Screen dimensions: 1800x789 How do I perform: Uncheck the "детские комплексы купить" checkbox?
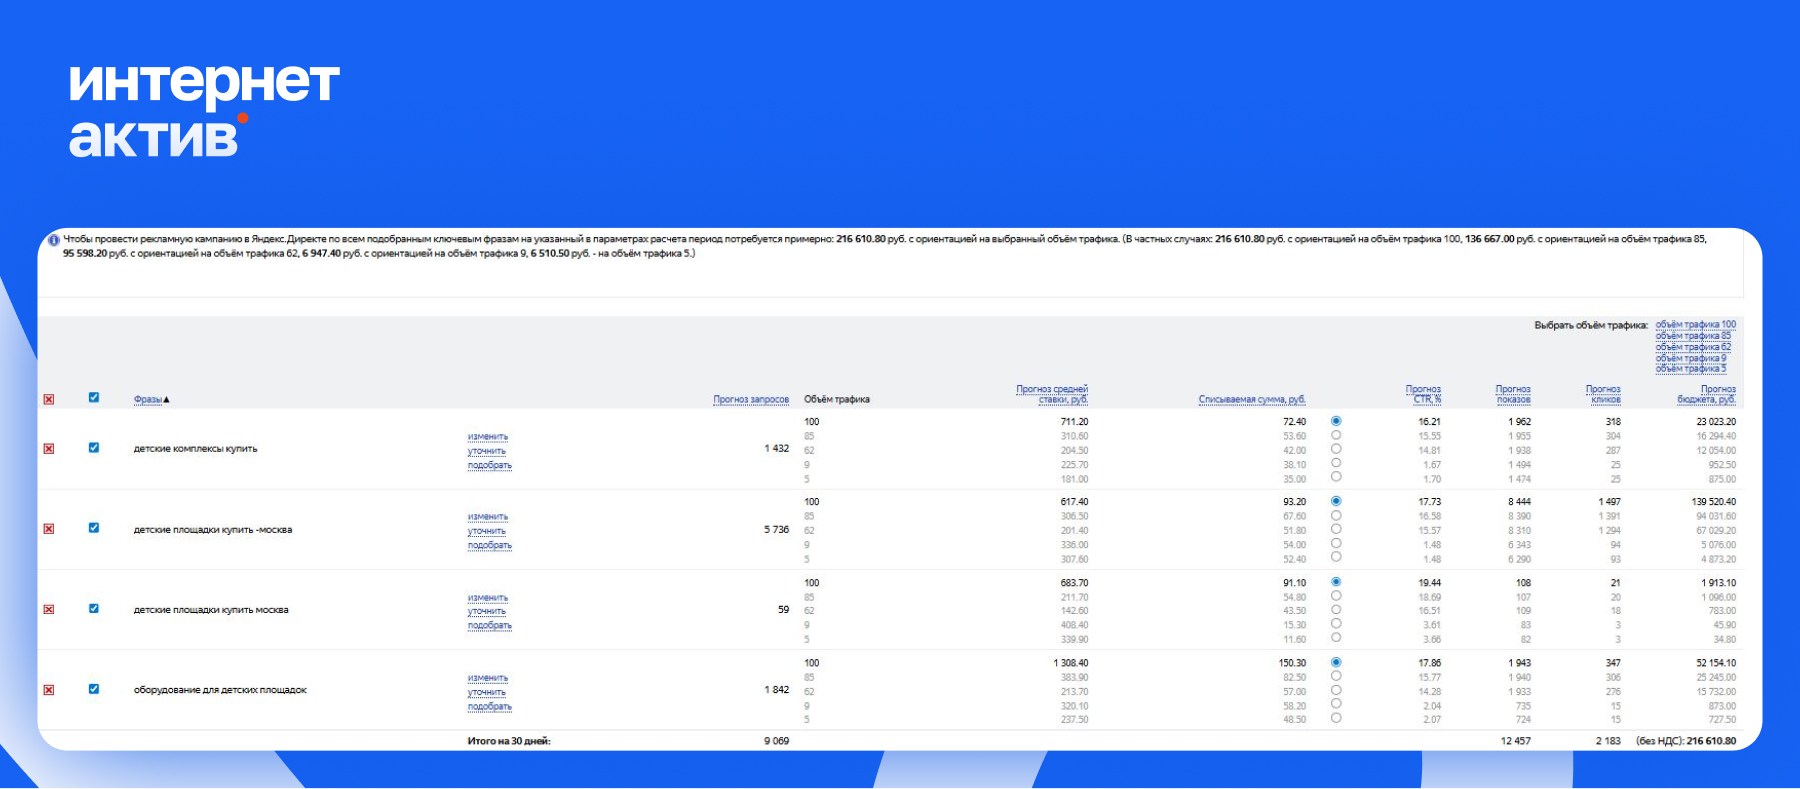pos(94,448)
